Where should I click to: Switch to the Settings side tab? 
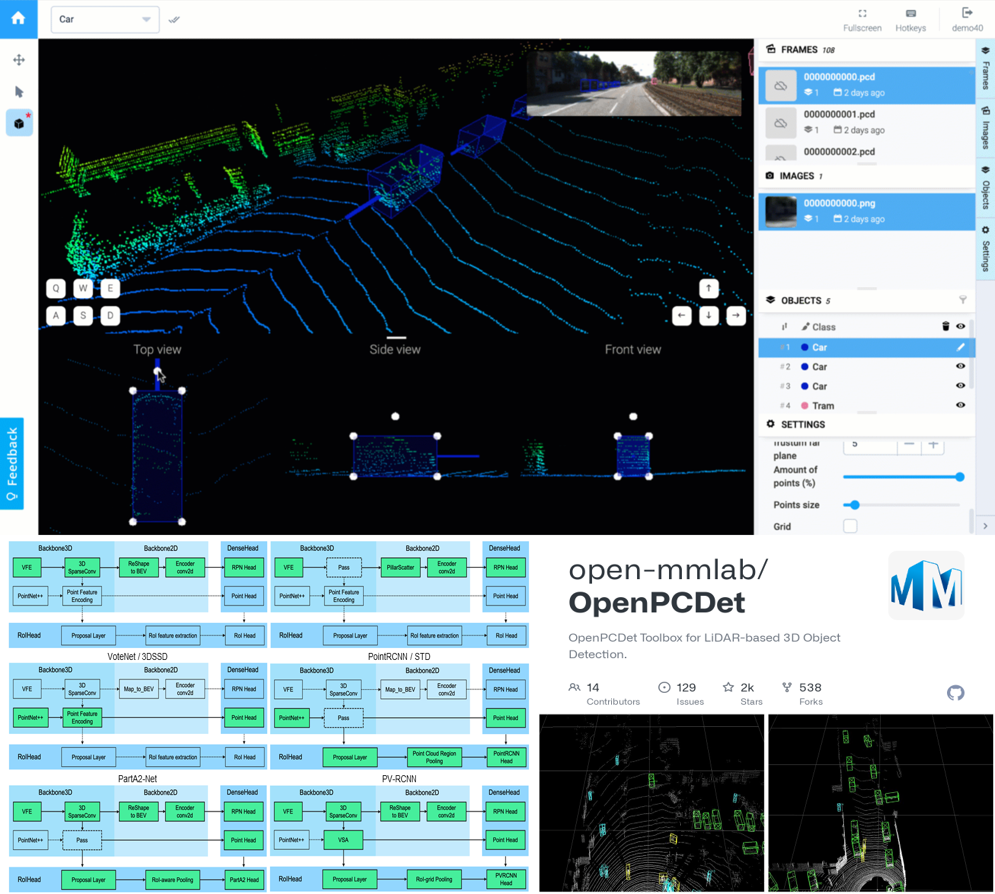coord(985,249)
